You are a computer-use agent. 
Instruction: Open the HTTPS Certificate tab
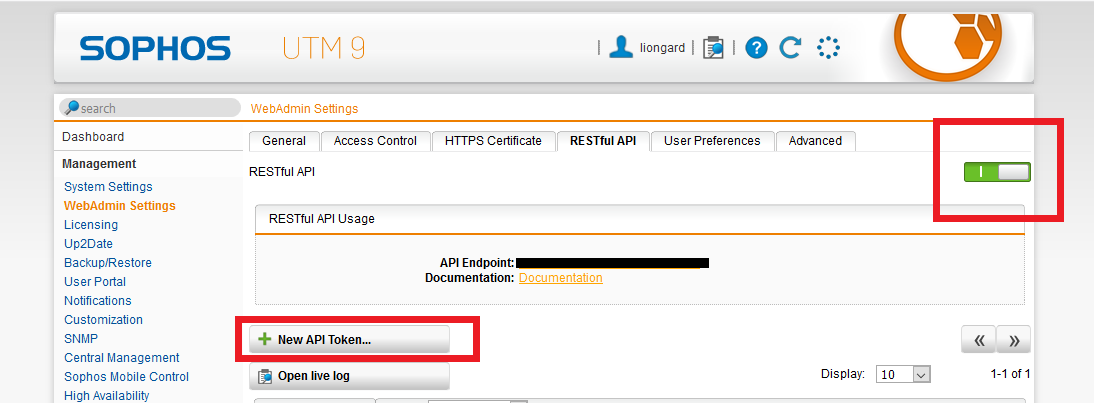(493, 141)
